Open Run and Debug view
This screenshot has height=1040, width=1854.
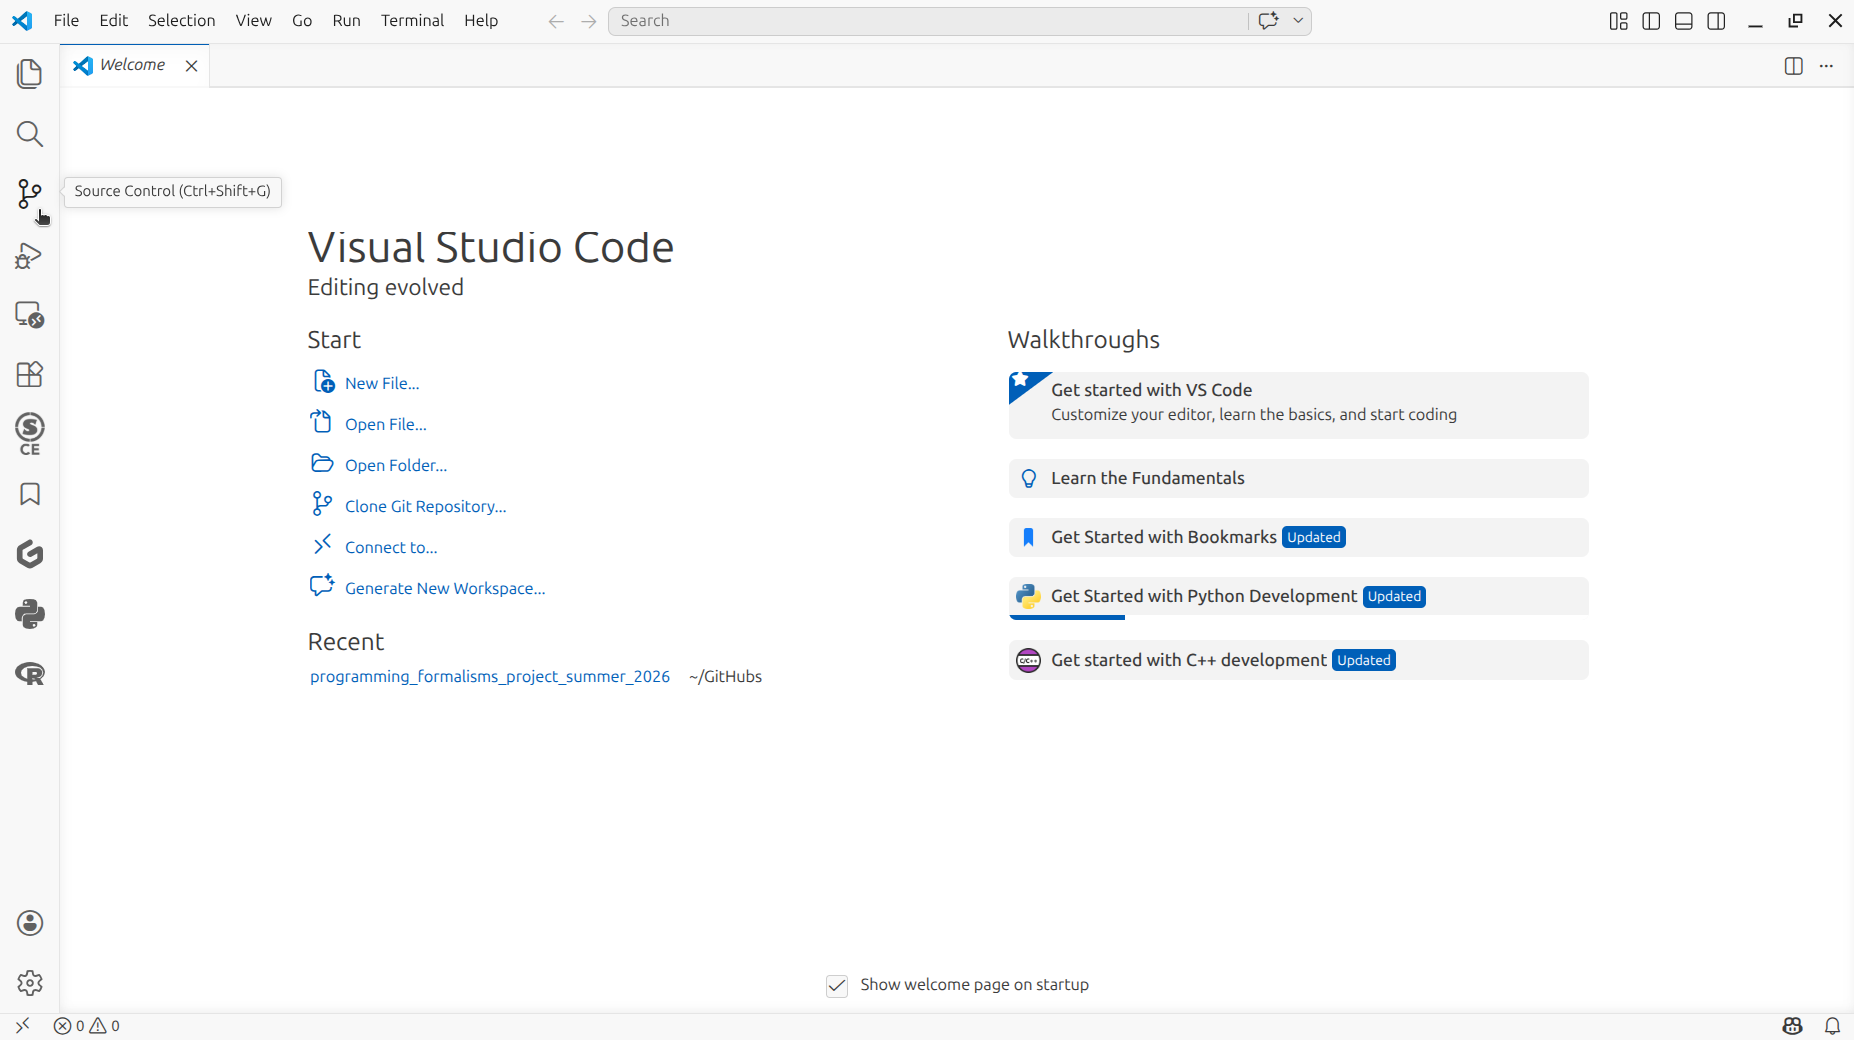[x=30, y=255]
